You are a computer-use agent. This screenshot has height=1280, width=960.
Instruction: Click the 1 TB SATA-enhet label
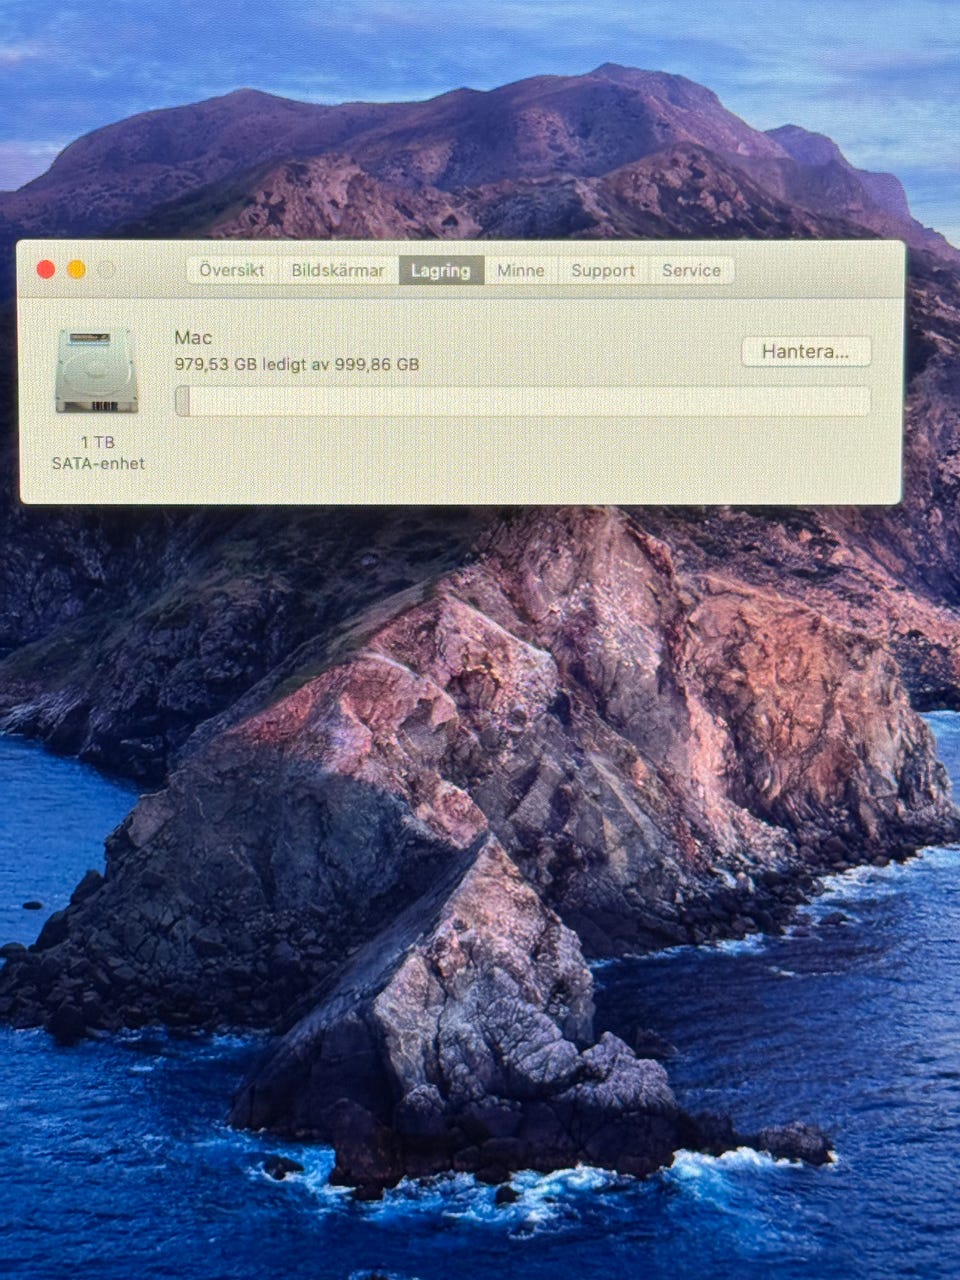point(98,453)
